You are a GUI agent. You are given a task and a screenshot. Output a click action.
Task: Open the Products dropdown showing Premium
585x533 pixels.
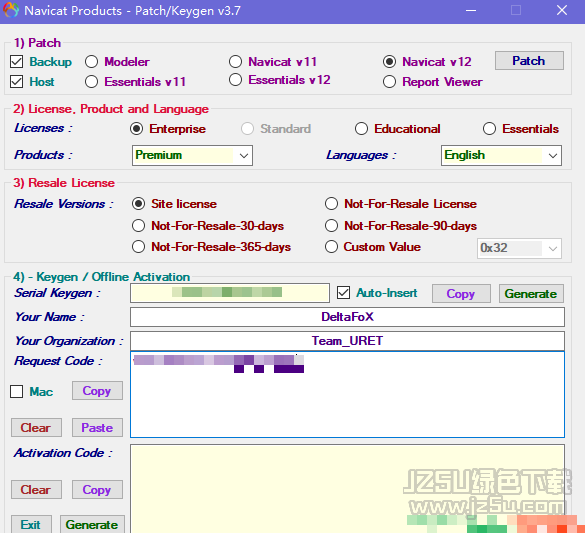pyautogui.click(x=192, y=155)
